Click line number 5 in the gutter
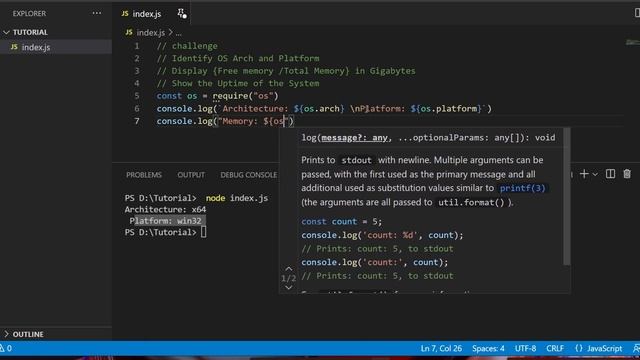This screenshot has width=640, height=360. point(137,96)
